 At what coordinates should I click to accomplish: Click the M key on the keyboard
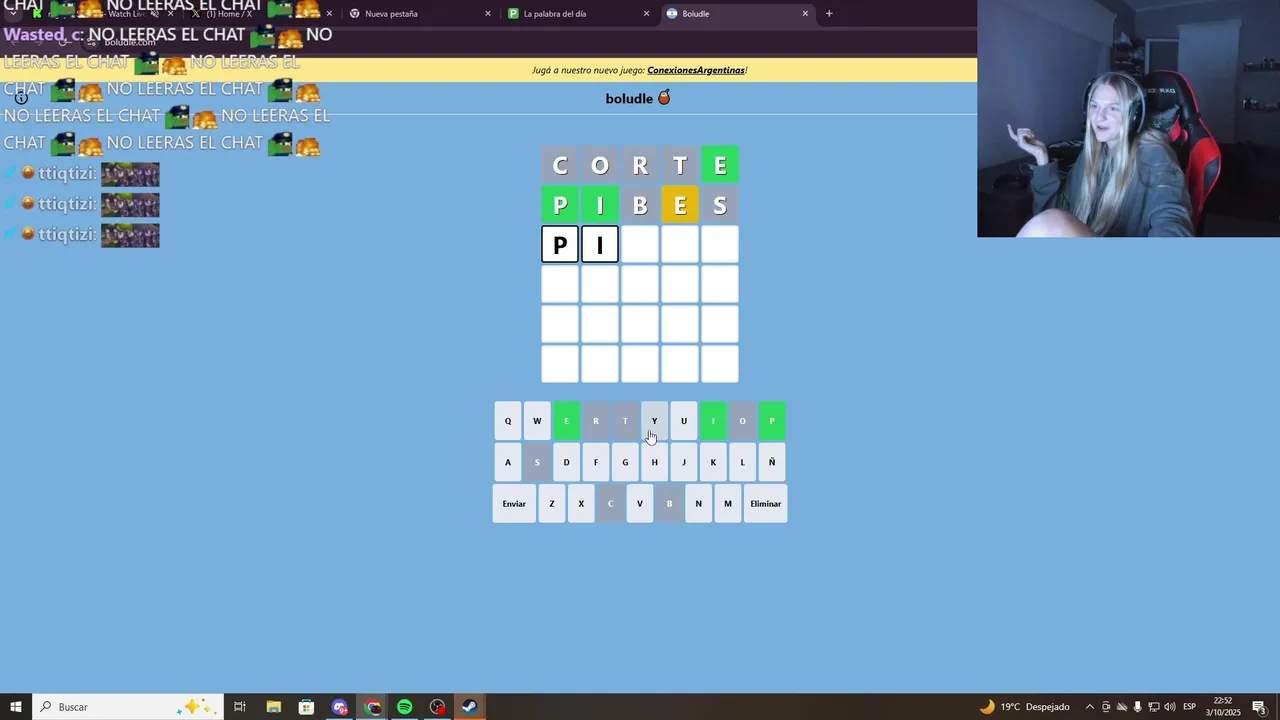tap(728, 504)
